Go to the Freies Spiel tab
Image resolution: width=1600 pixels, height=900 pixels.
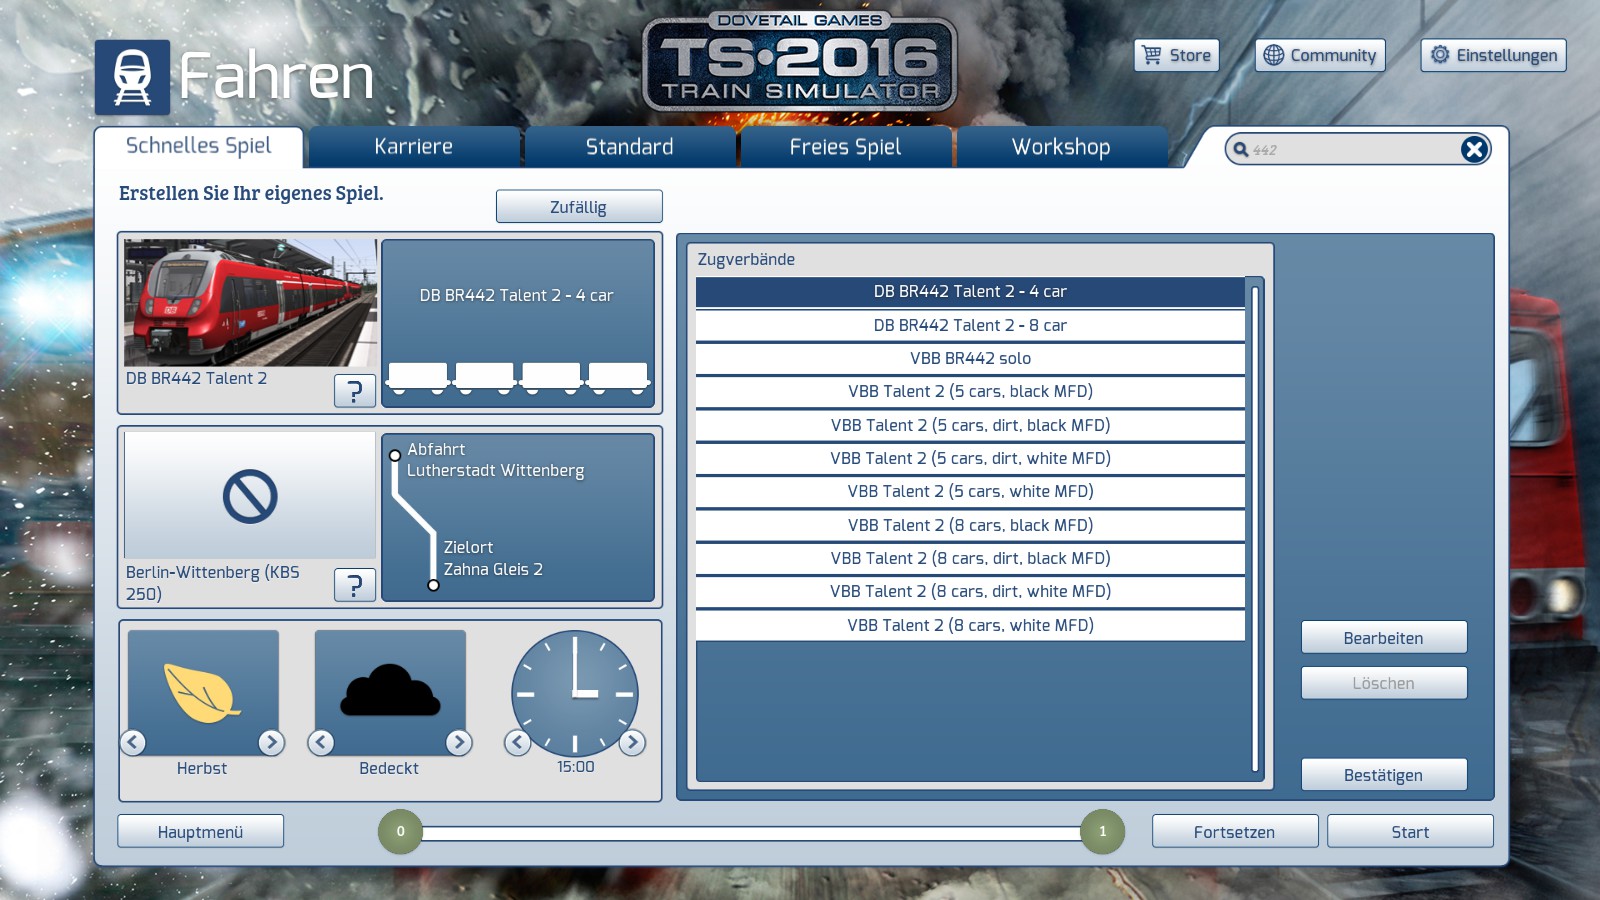(846, 147)
